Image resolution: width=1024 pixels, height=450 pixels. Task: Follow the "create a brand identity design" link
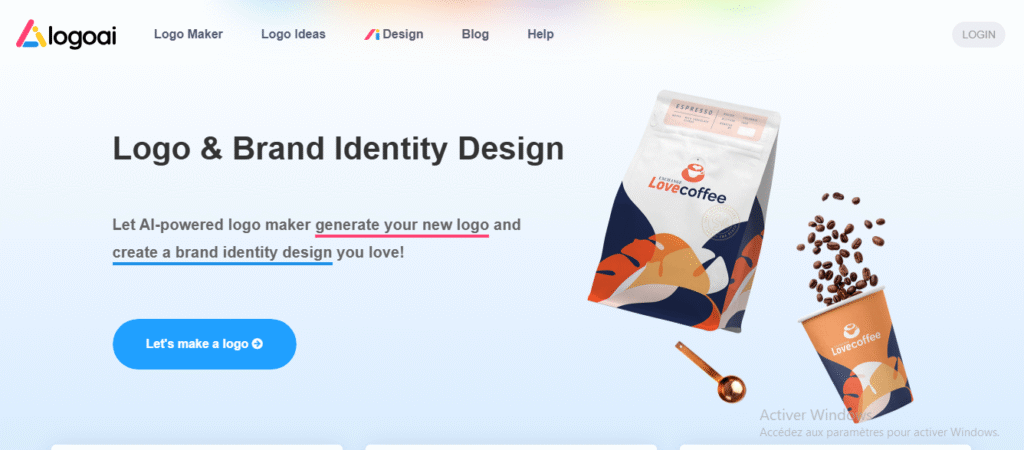click(x=223, y=252)
